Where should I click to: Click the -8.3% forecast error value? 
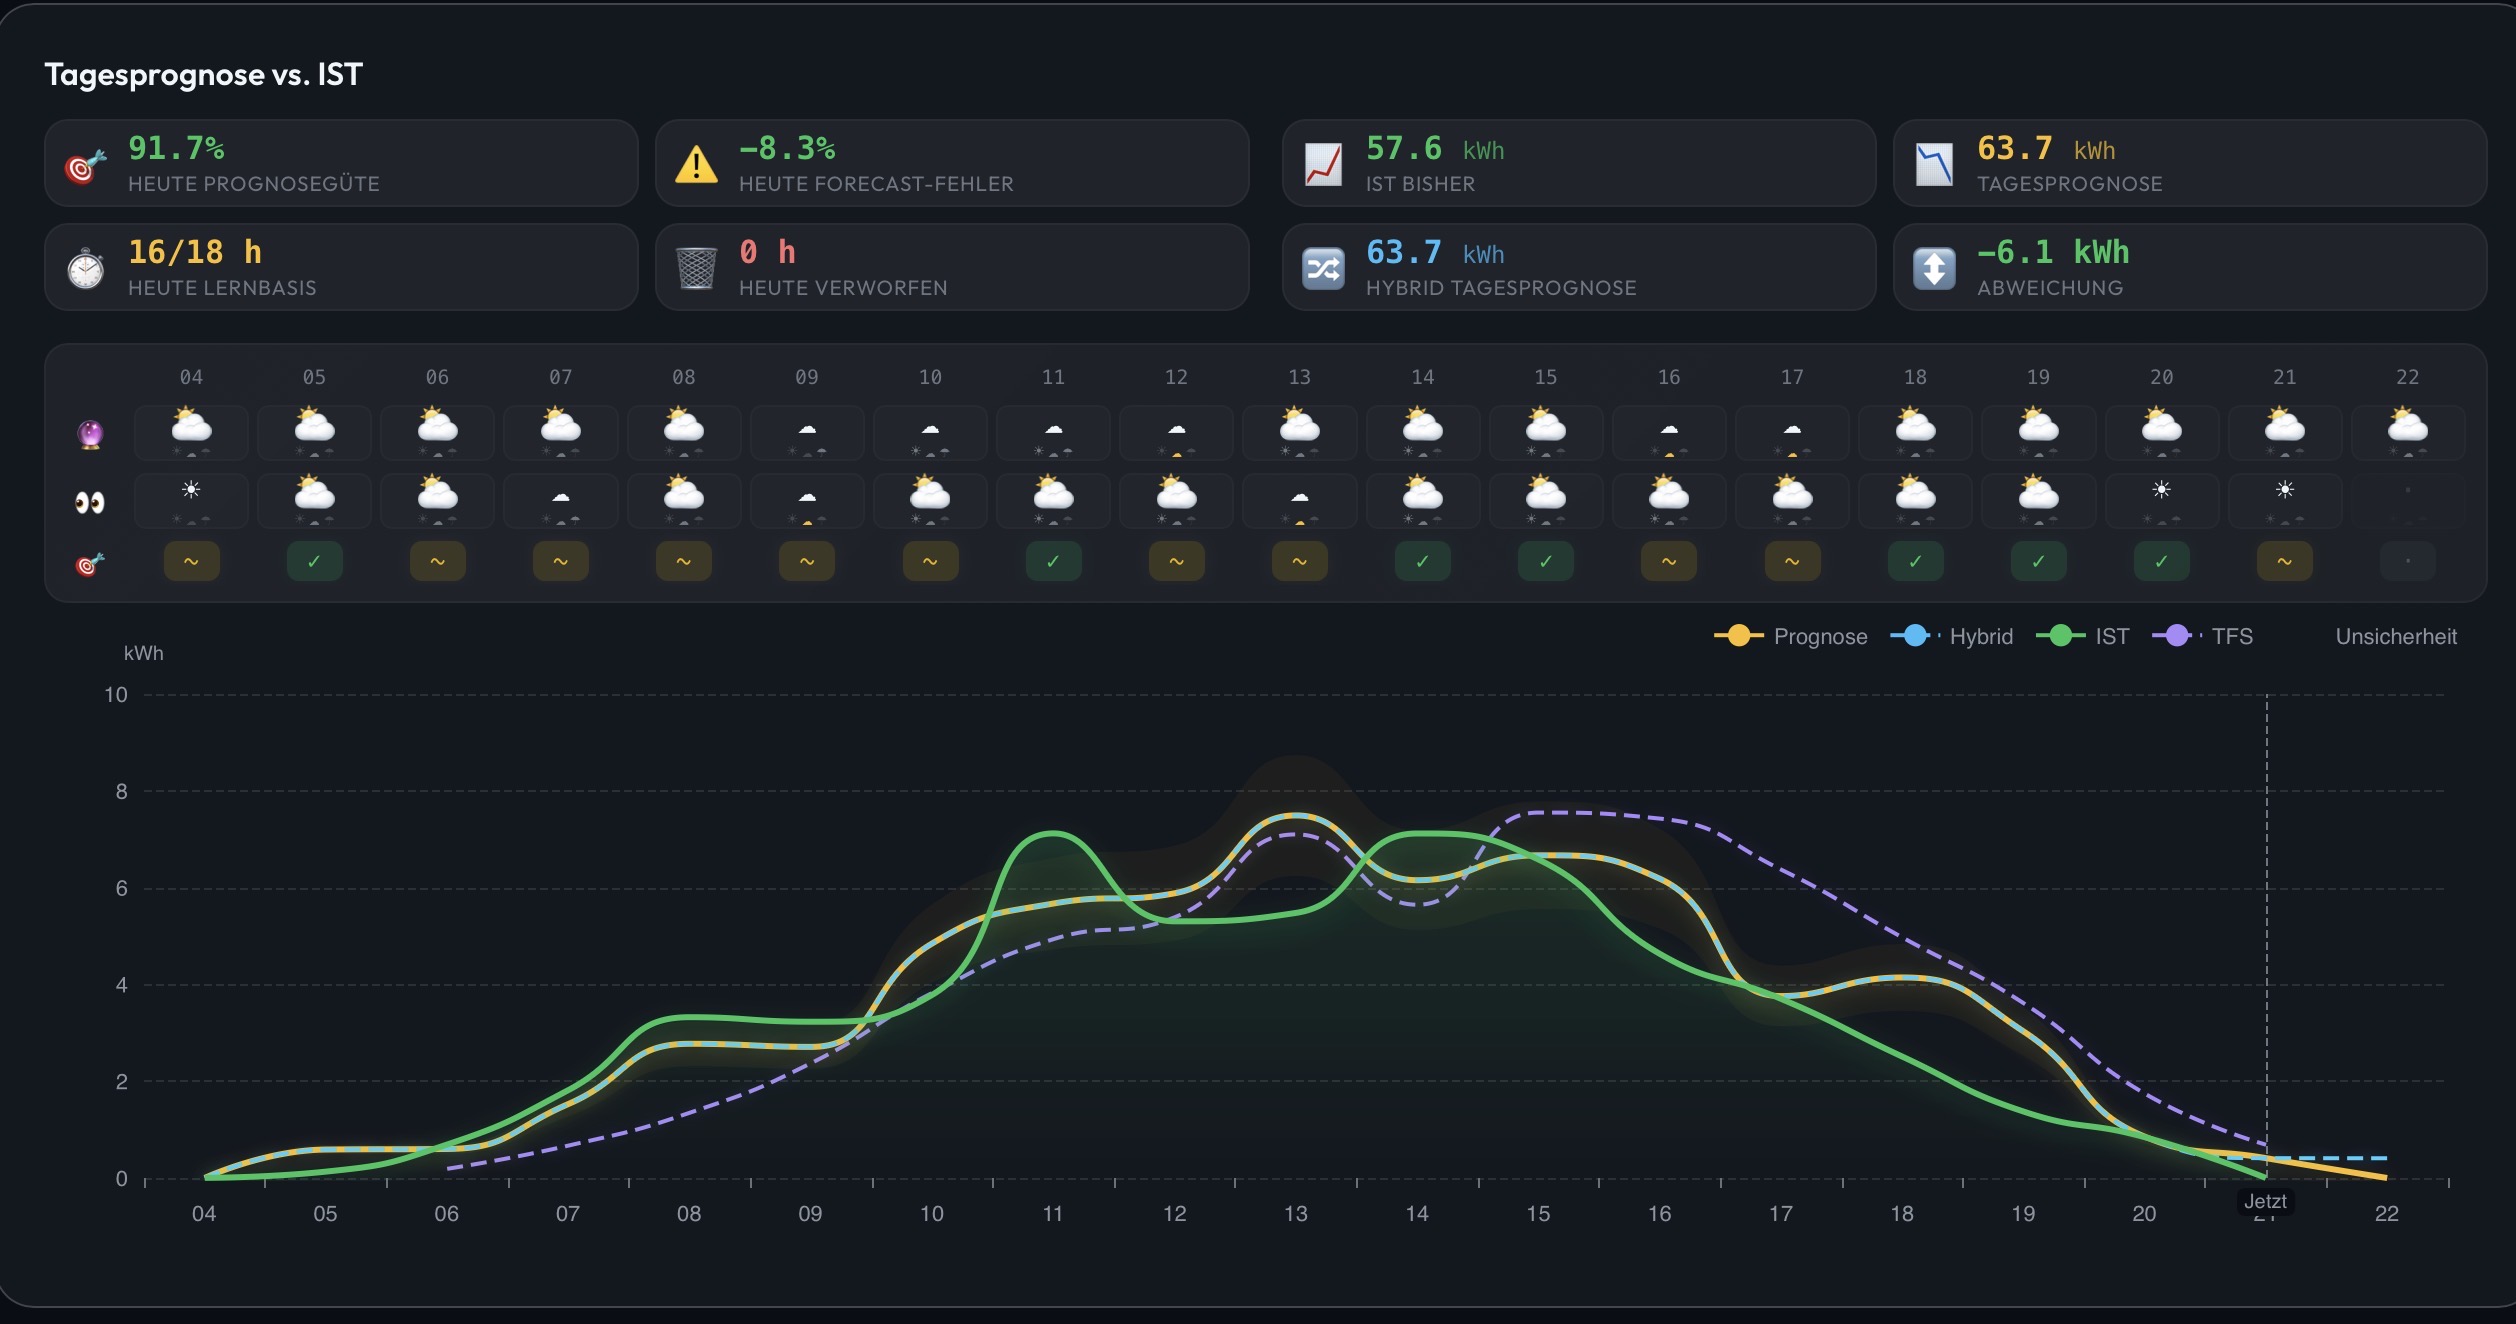coord(787,148)
